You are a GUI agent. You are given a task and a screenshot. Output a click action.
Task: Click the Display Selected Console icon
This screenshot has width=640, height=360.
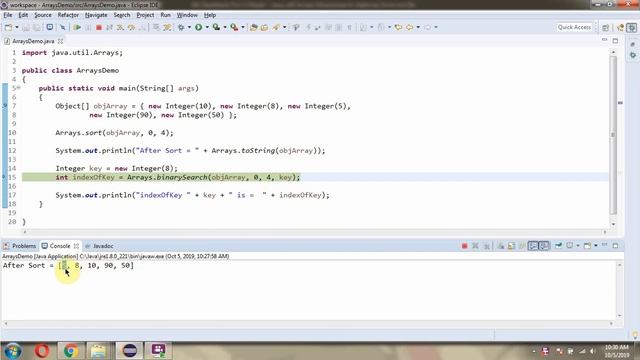click(x=569, y=246)
